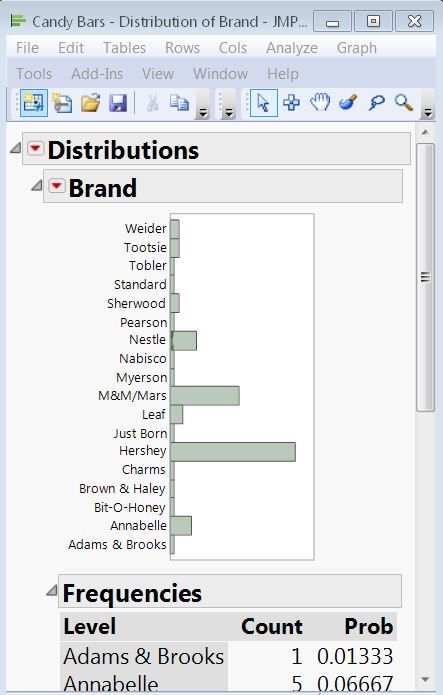443x695 pixels.
Task: Open the Edit menu
Action: click(71, 48)
